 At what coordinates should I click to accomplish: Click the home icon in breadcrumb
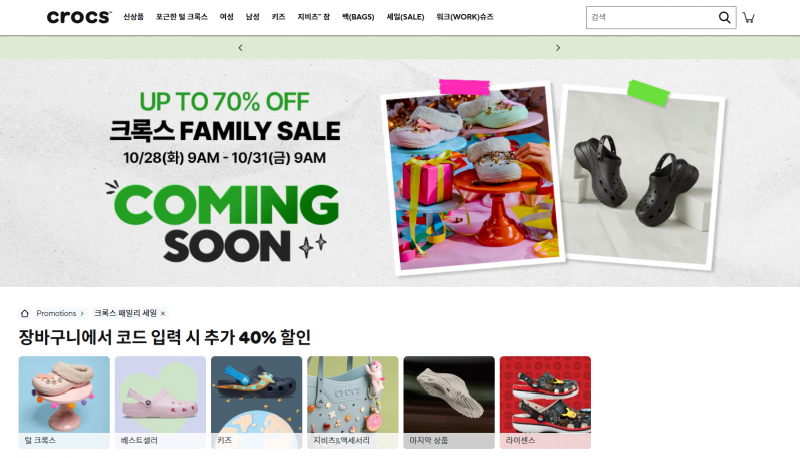pos(24,313)
